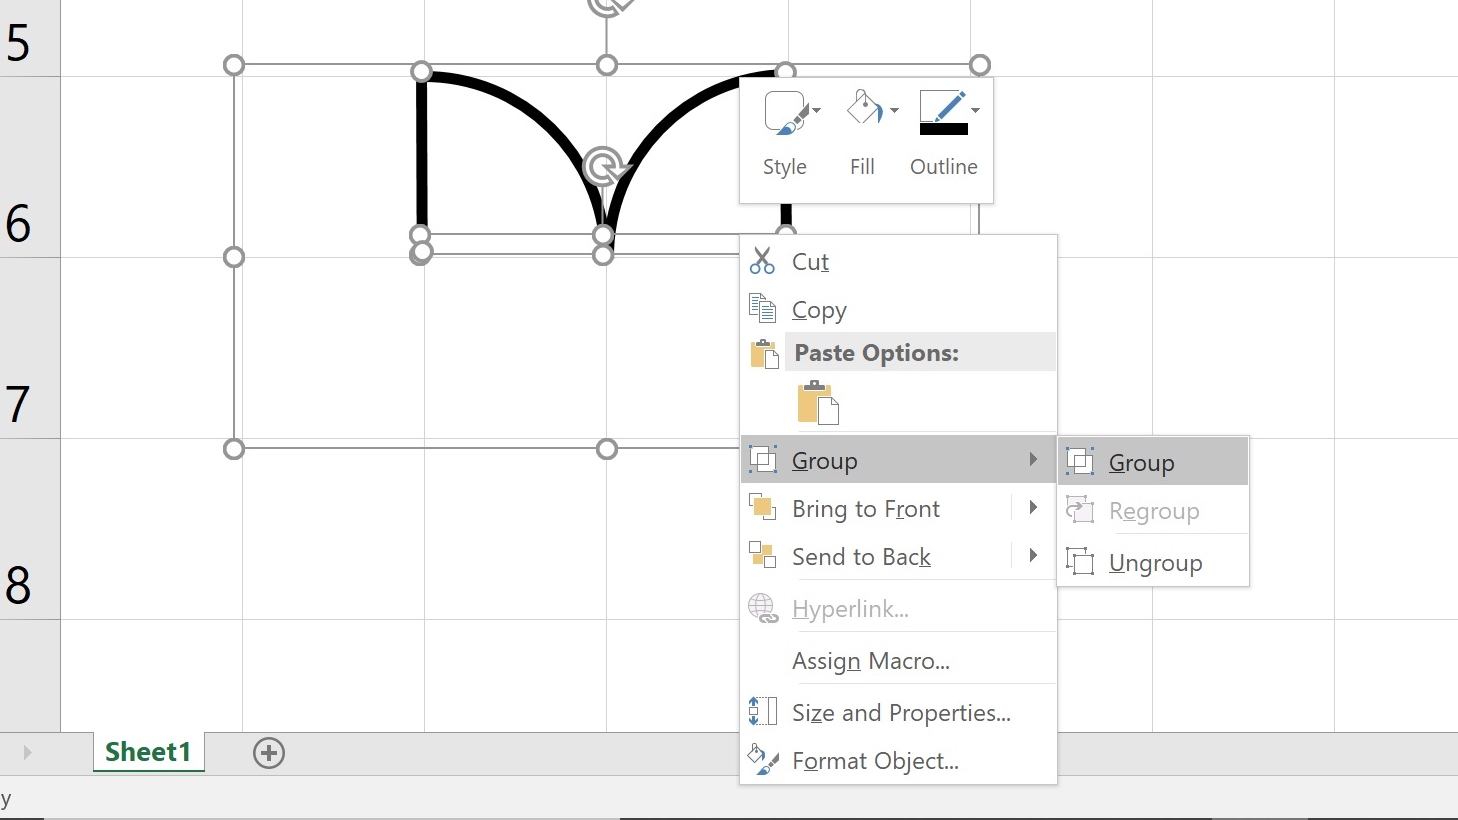1458x820 pixels.
Task: Click the Outline label in mini toolbar
Action: (944, 167)
